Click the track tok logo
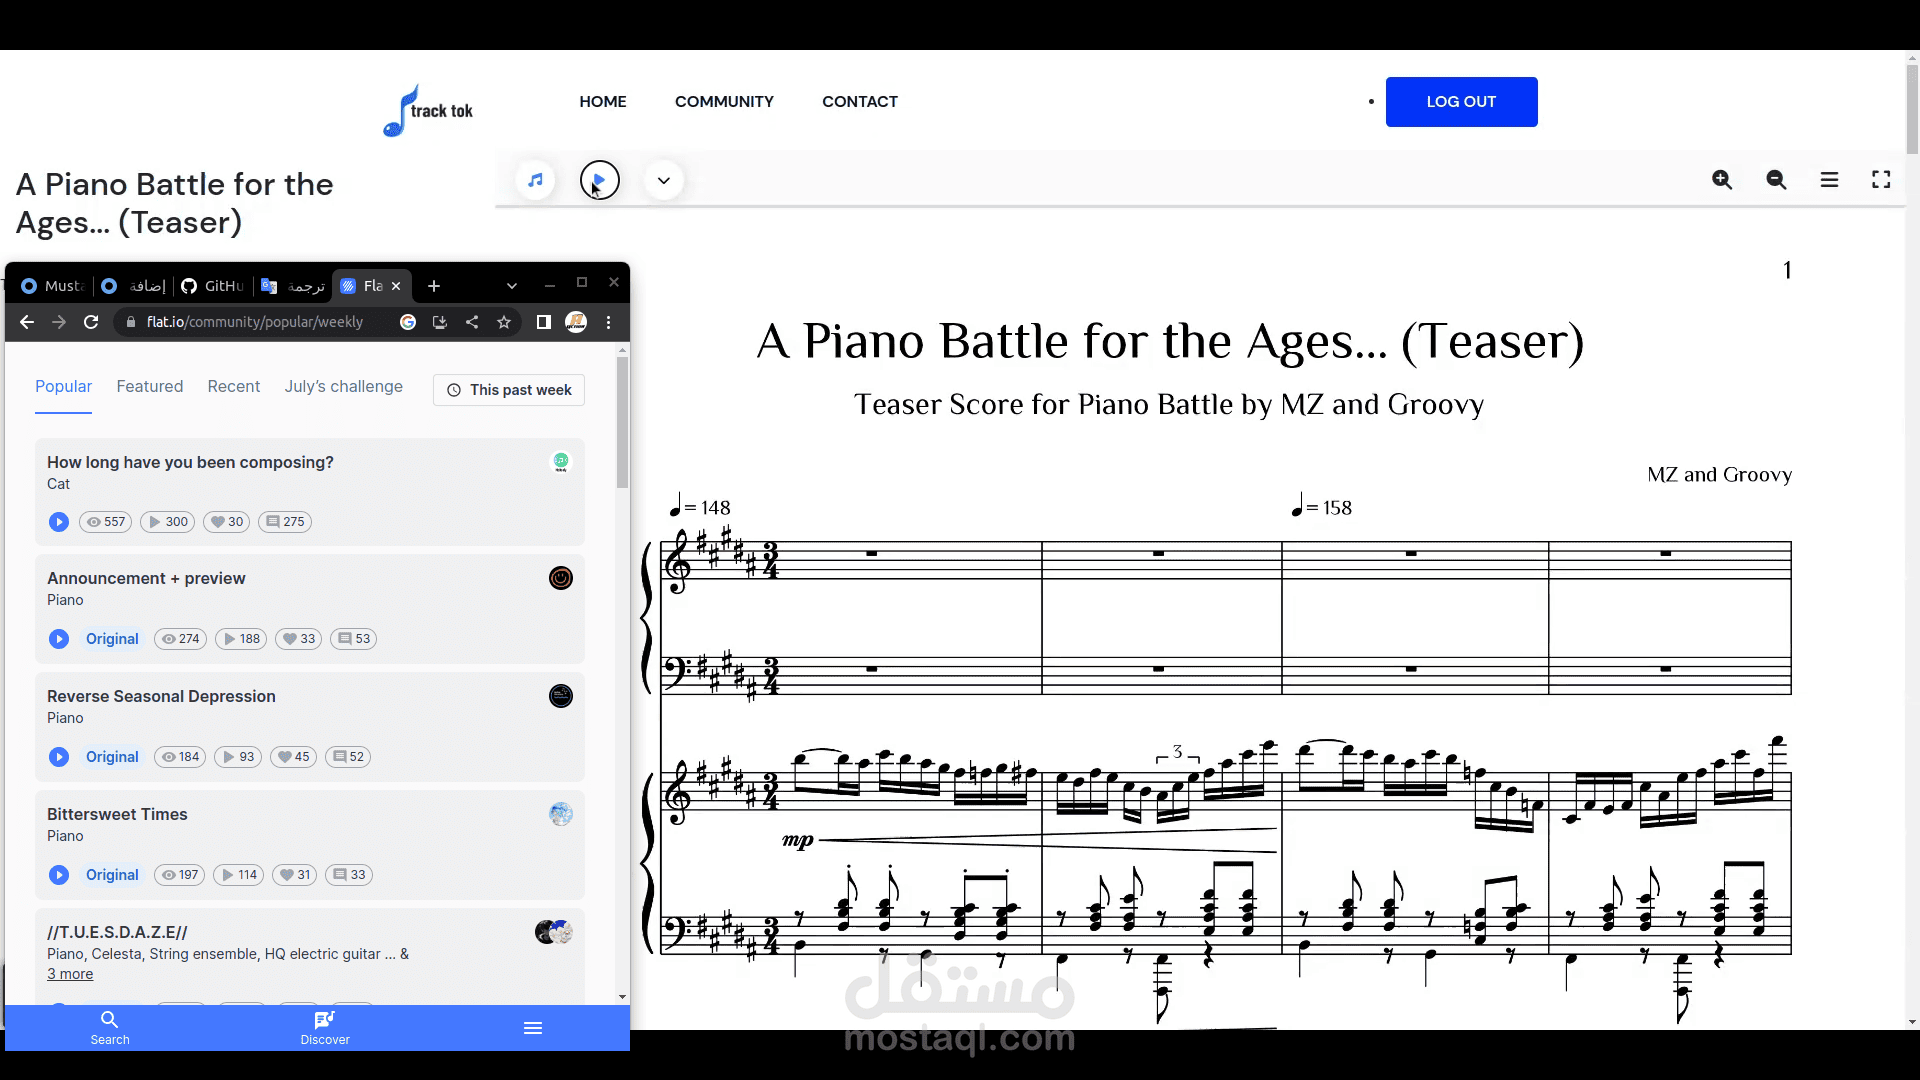This screenshot has width=1920, height=1080. 428,110
